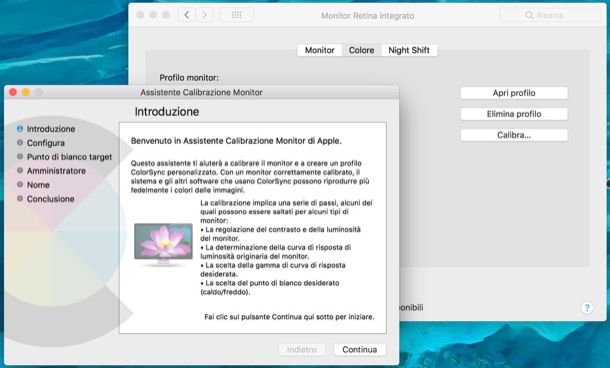
Task: Click the Apri profilo button
Action: [514, 93]
